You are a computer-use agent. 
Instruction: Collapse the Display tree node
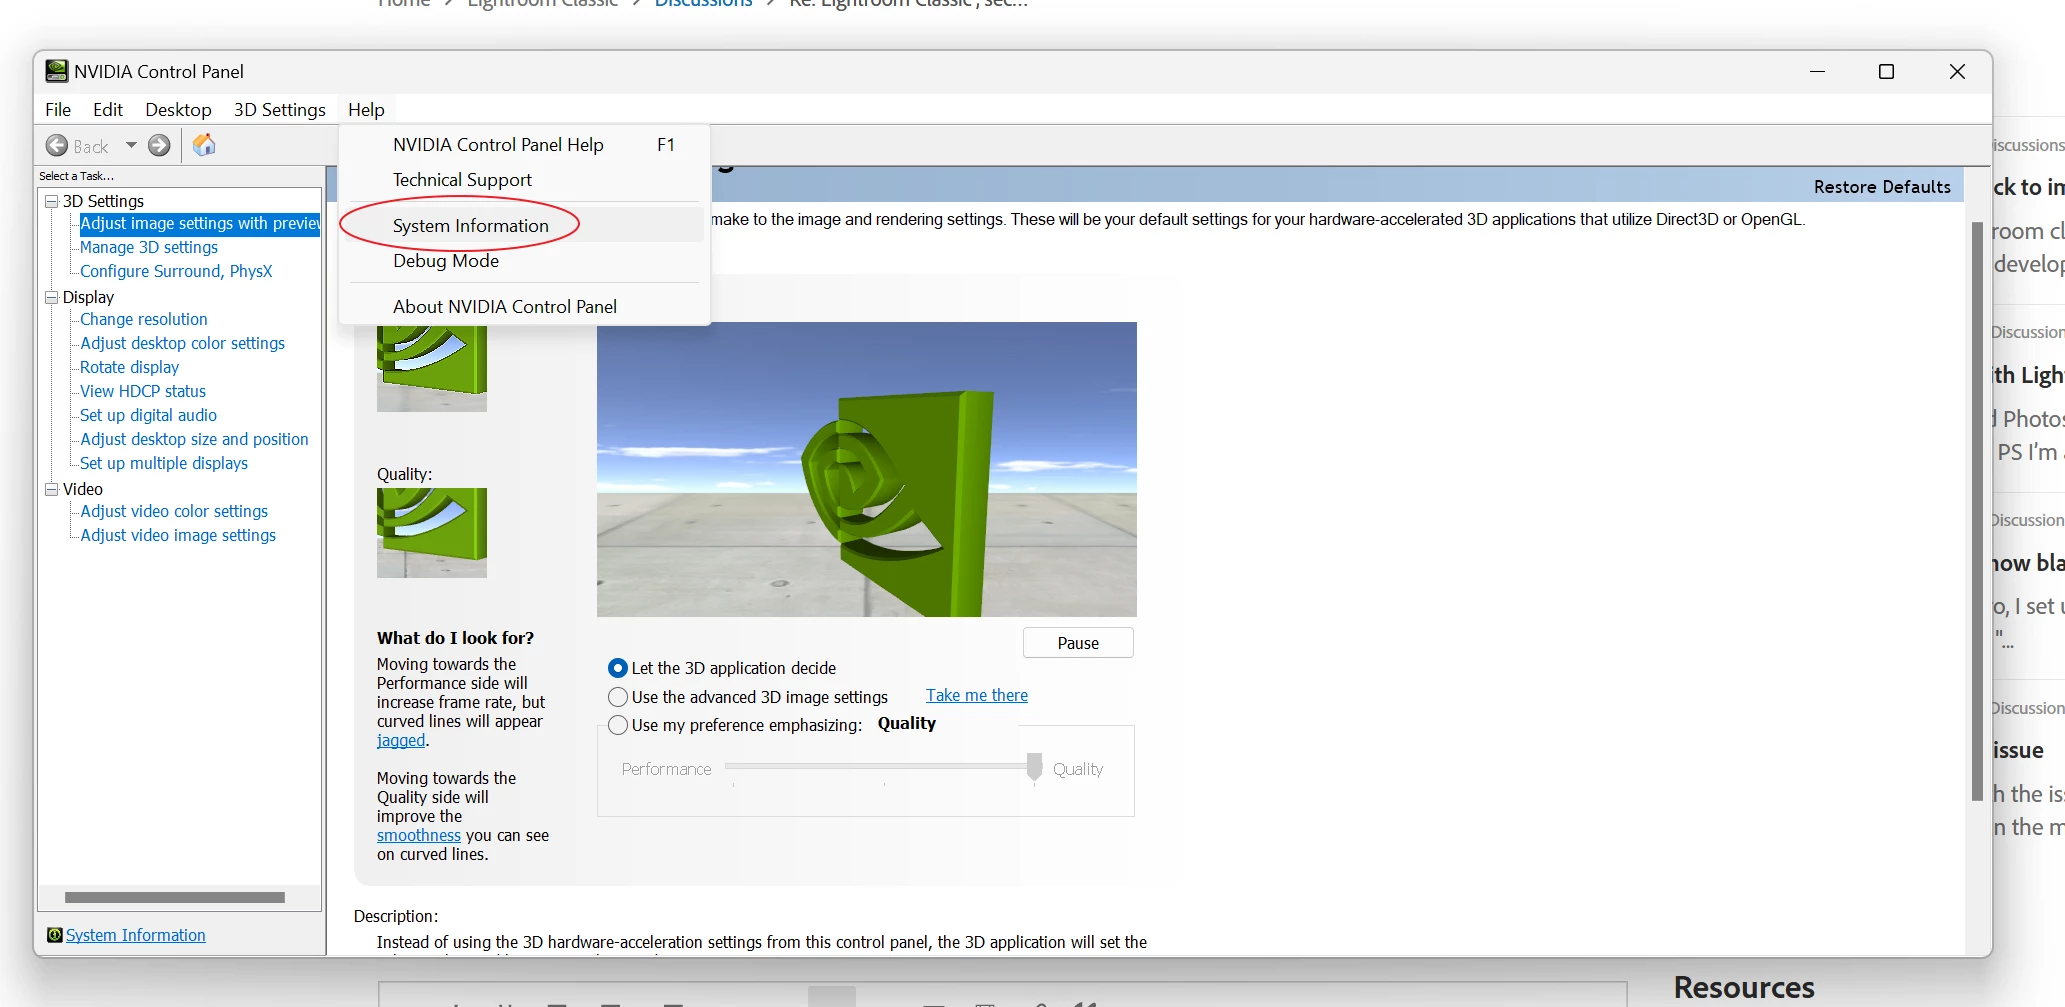point(51,297)
